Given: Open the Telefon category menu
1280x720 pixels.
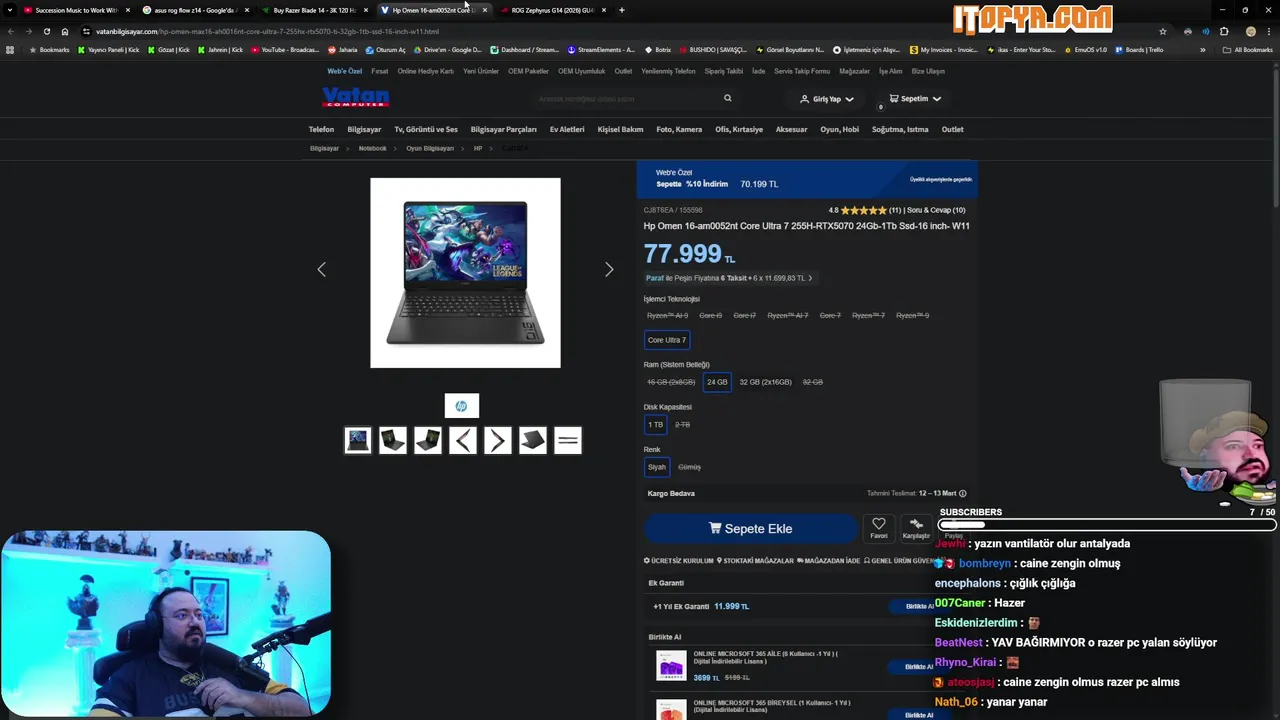Looking at the screenshot, I should [321, 129].
